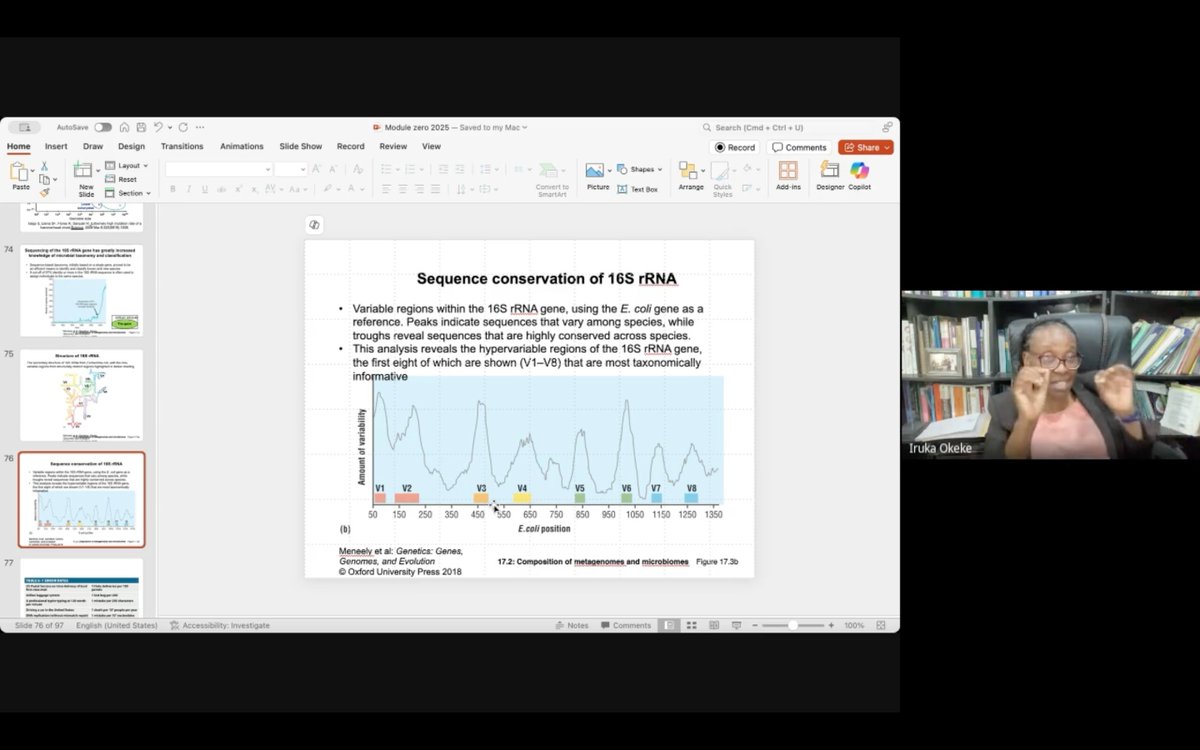Viewport: 1200px width, 750px height.
Task: Open the Section dropdown
Action: coord(128,193)
